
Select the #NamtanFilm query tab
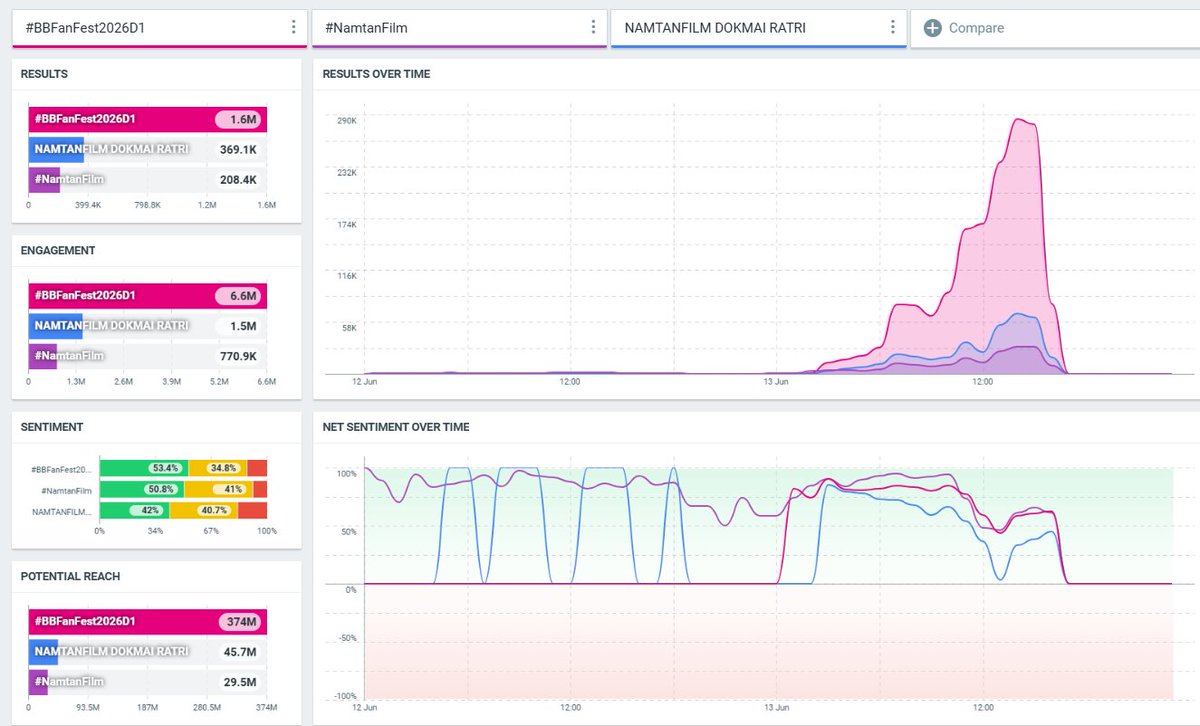pyautogui.click(x=459, y=28)
